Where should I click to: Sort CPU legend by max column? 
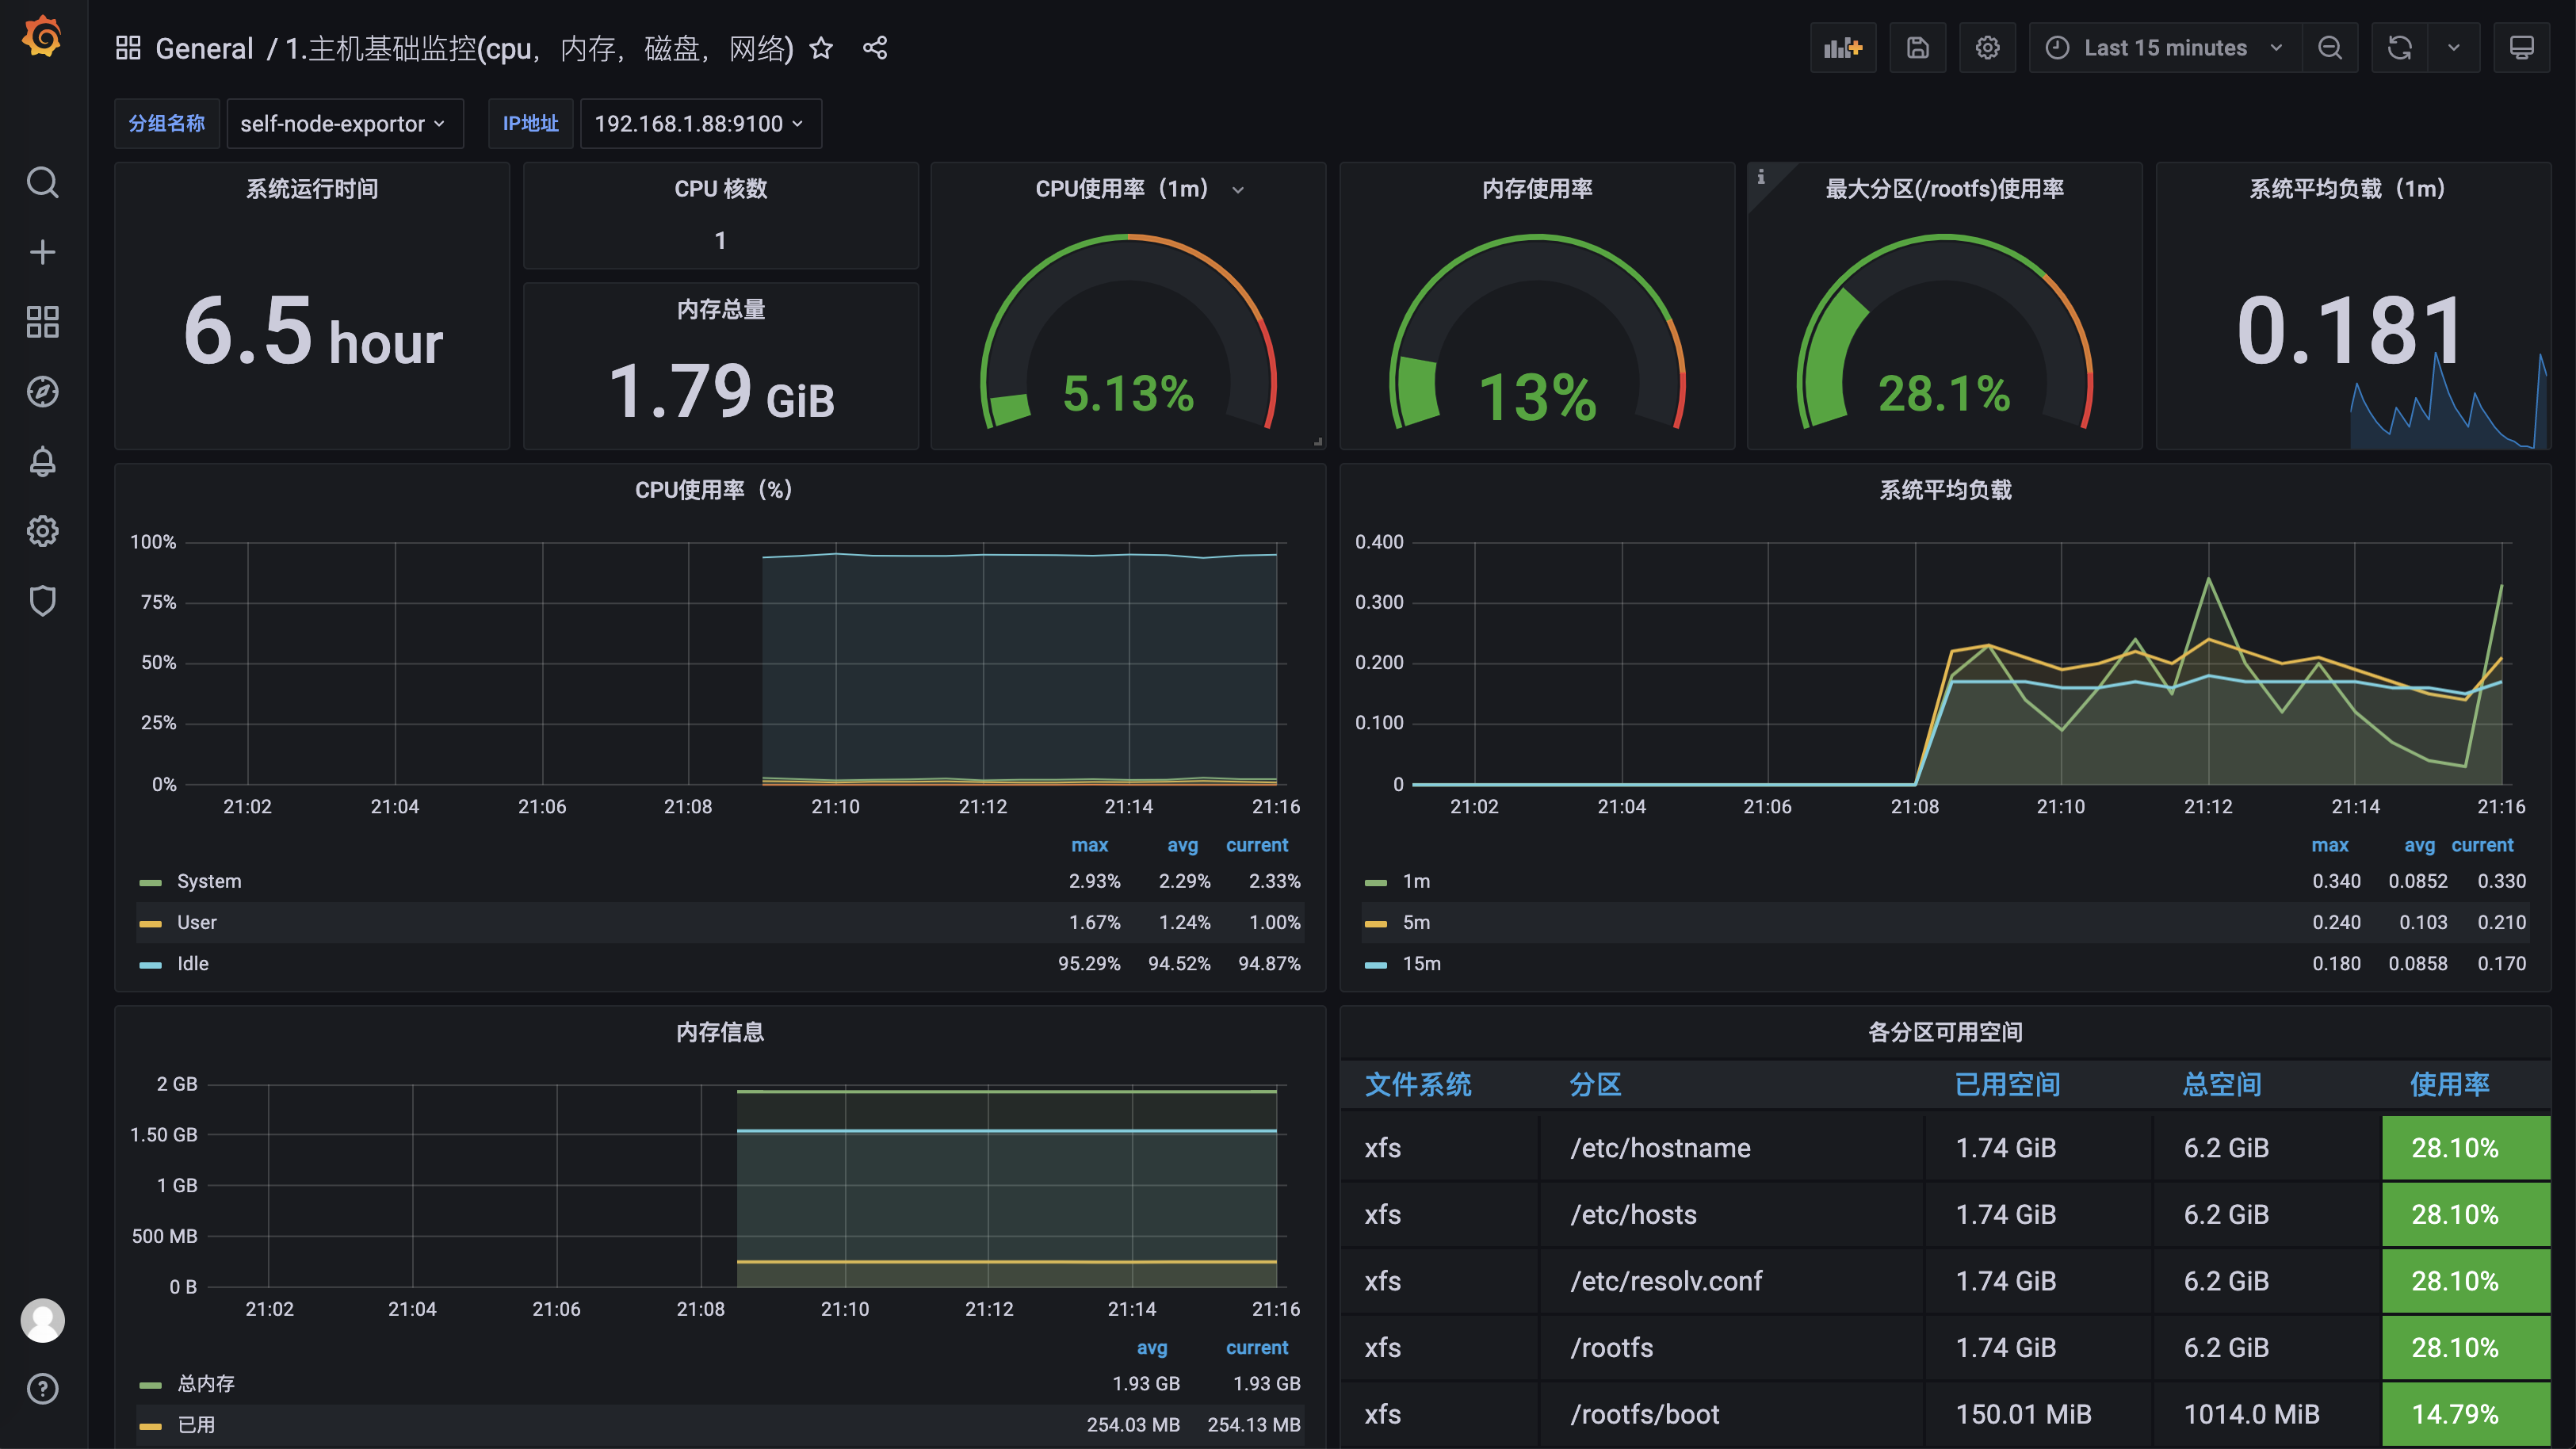coord(1089,845)
